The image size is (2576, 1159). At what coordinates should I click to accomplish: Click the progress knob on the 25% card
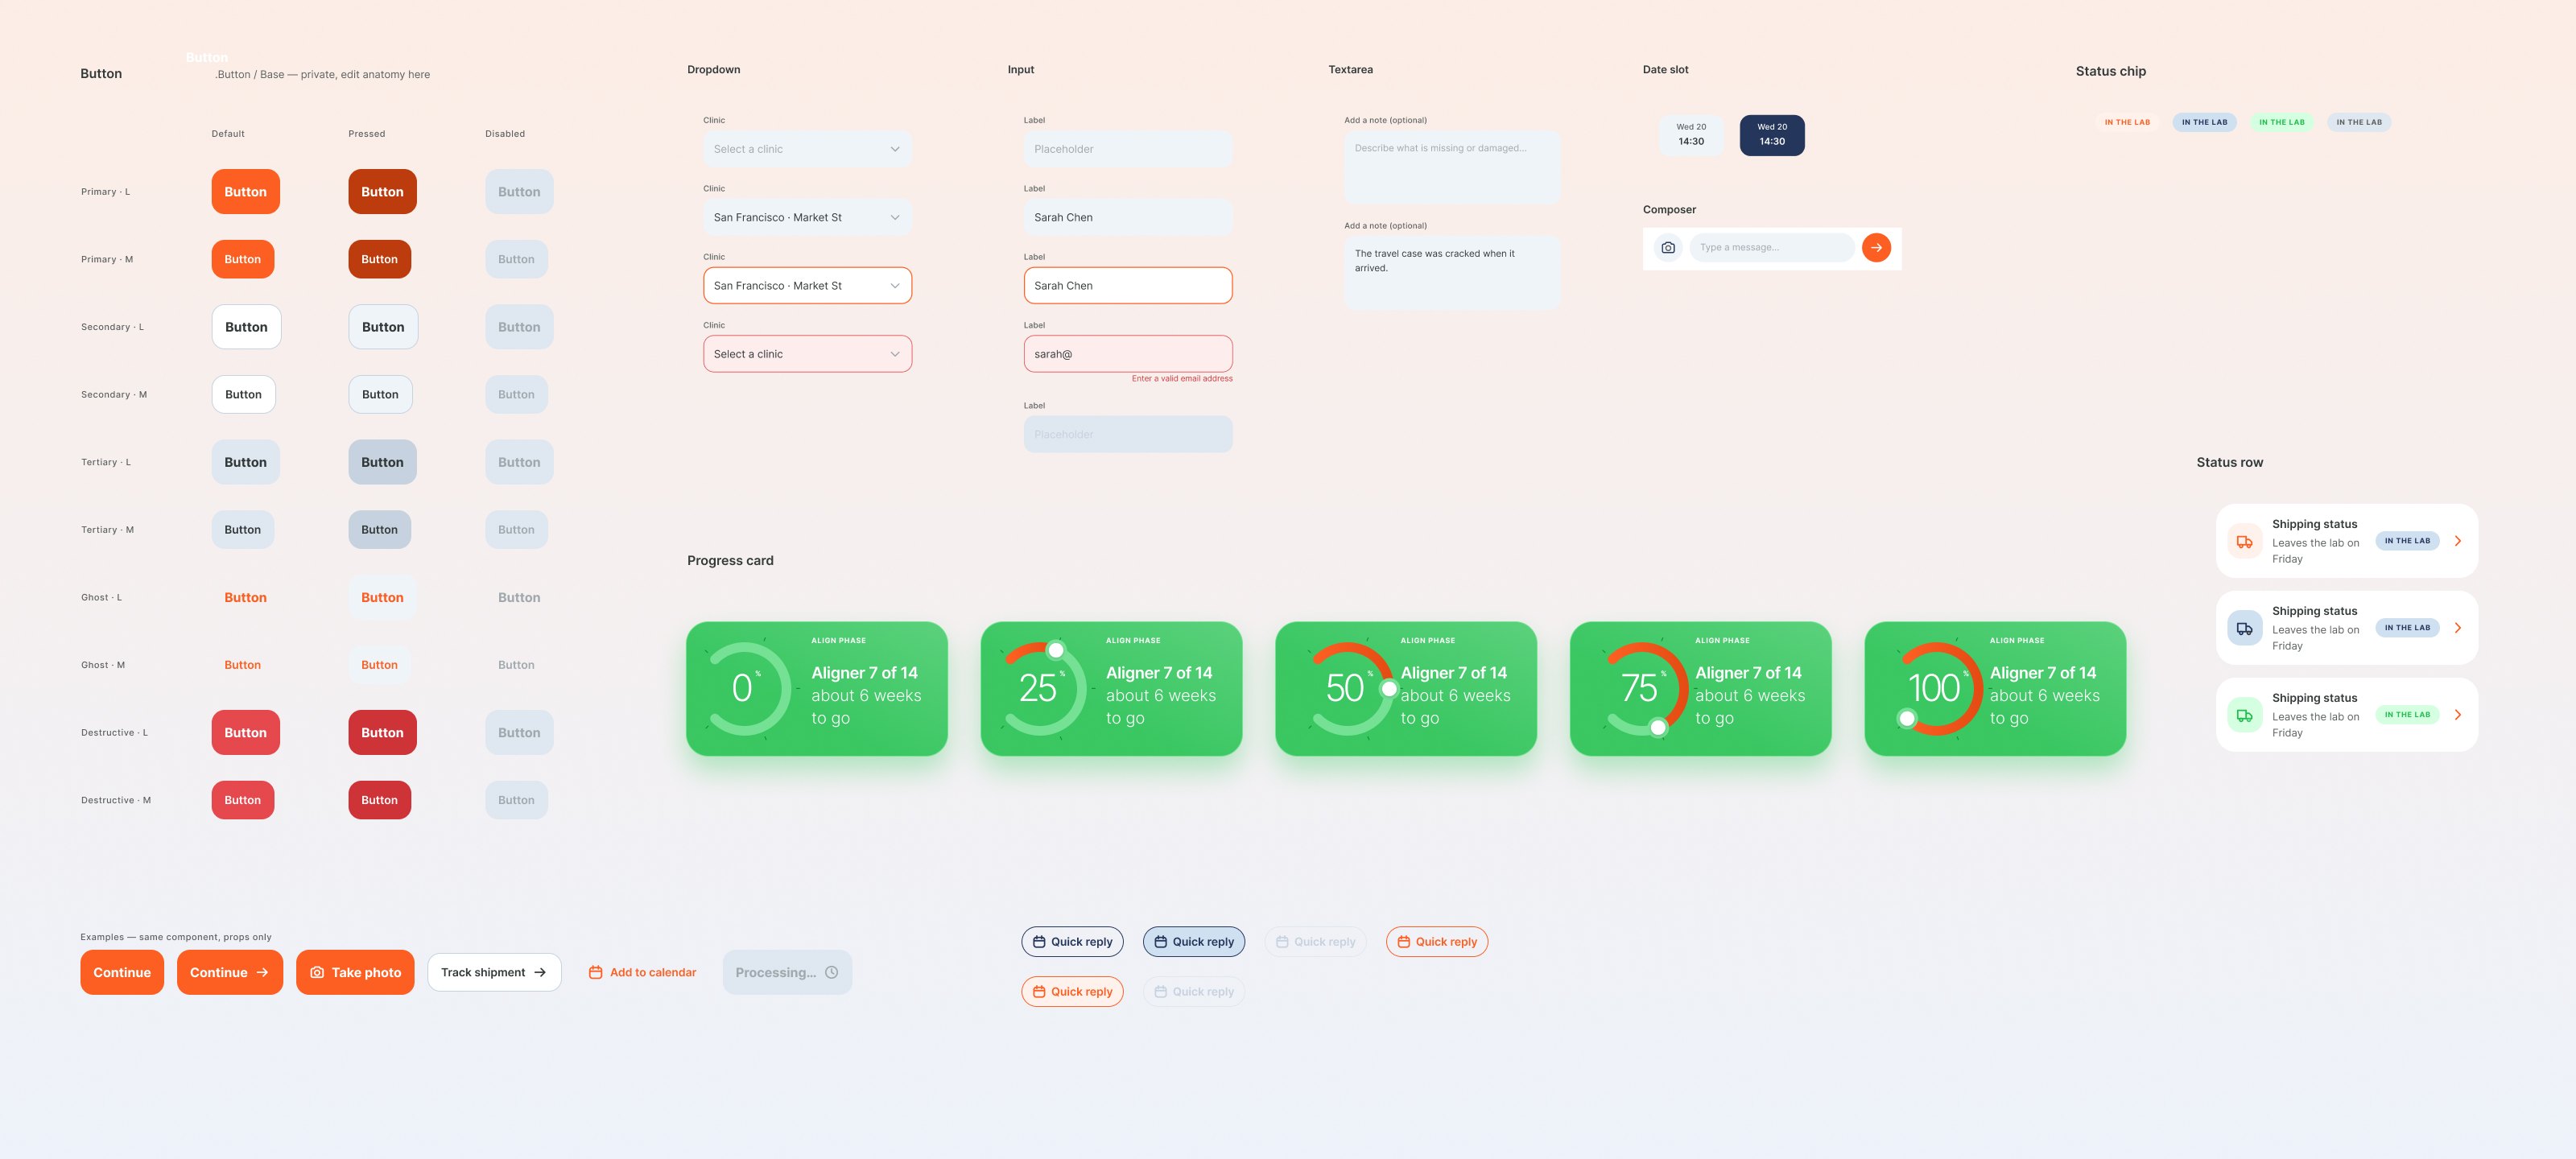pyautogui.click(x=1055, y=650)
